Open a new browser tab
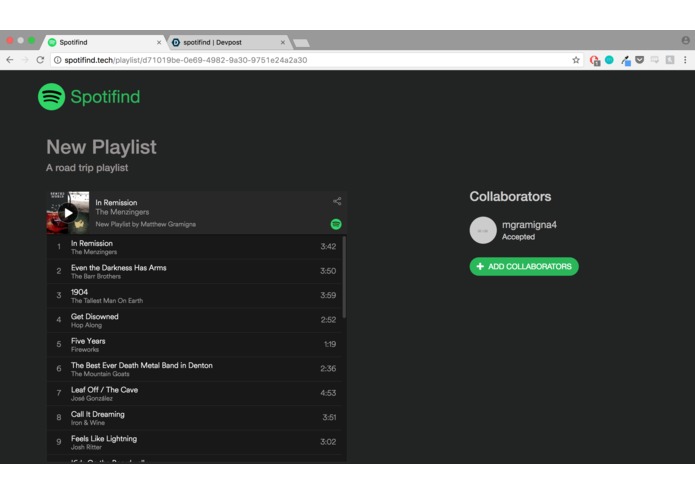Viewport: 695px width, 494px height. click(302, 43)
